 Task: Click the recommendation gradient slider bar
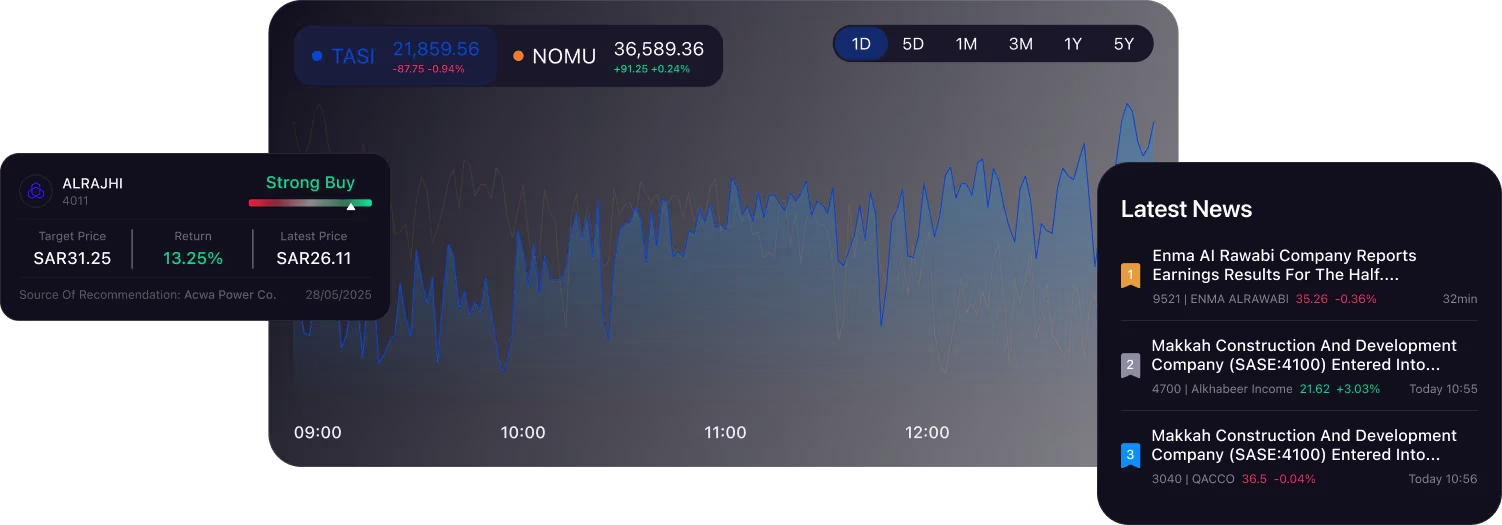coord(310,203)
